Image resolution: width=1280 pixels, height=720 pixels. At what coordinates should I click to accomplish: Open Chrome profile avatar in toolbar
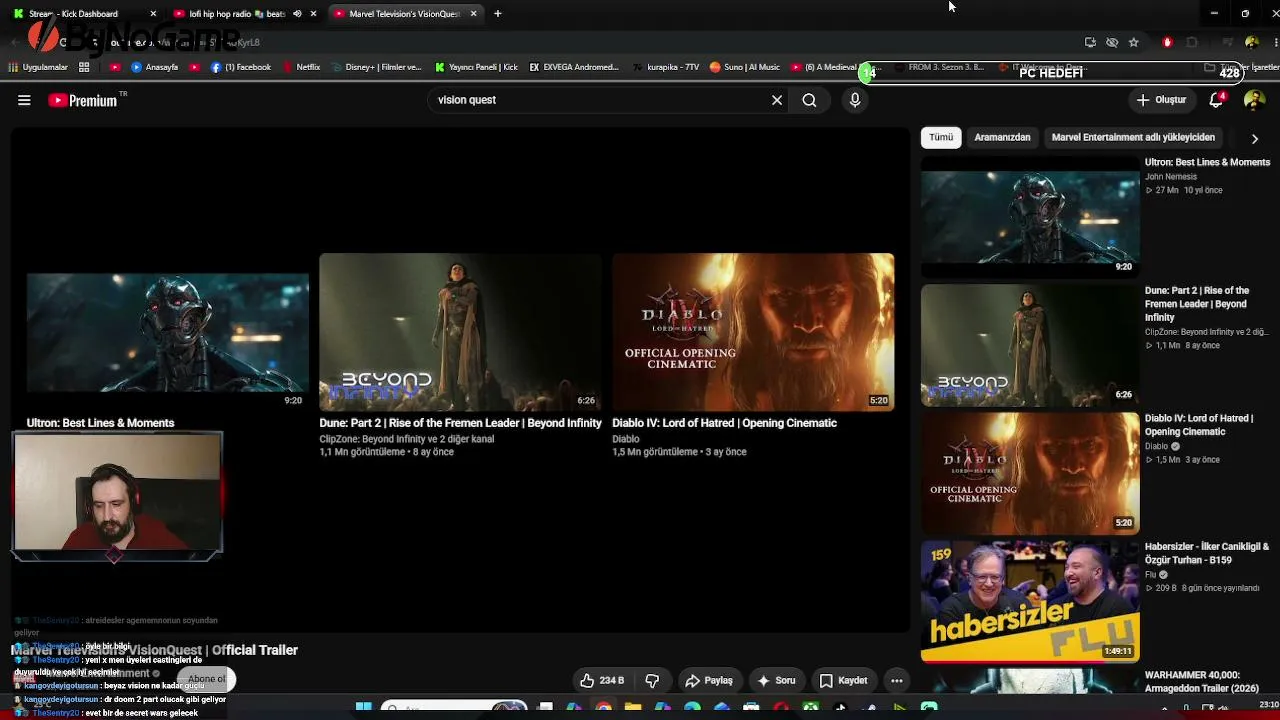pyautogui.click(x=1252, y=42)
